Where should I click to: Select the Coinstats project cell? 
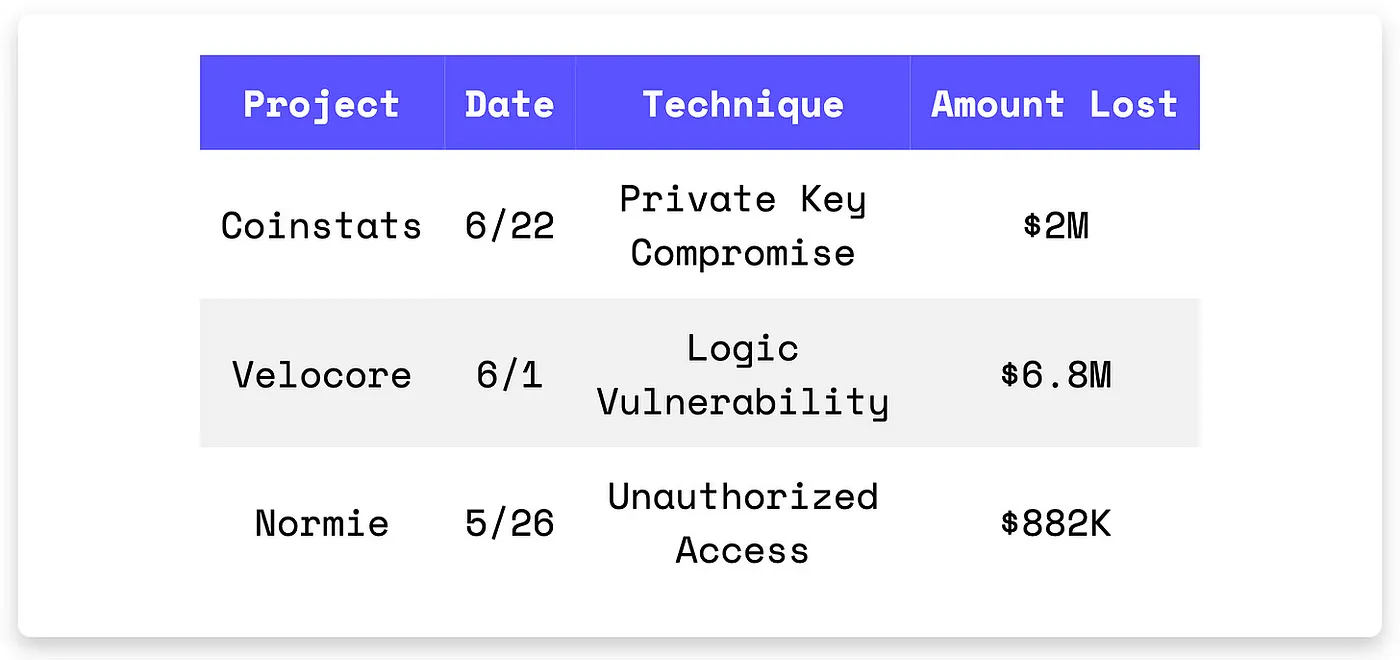pos(322,225)
